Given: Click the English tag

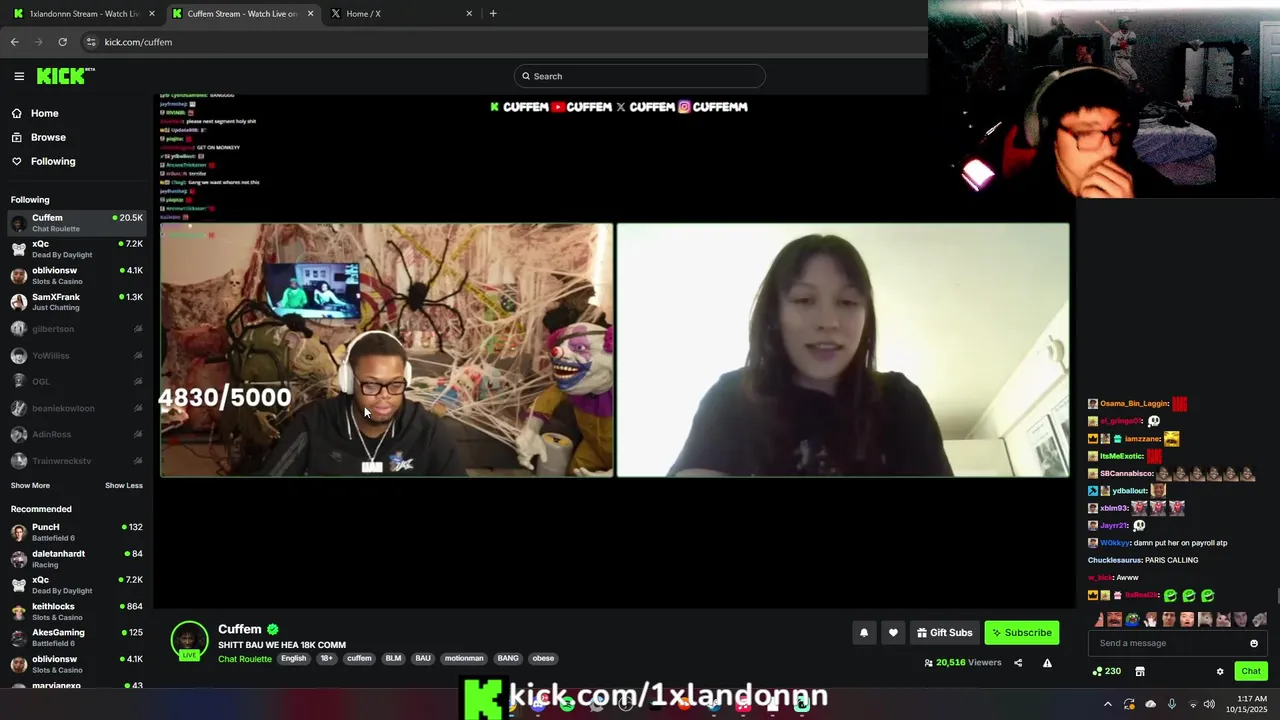Looking at the screenshot, I should pyautogui.click(x=293, y=659).
